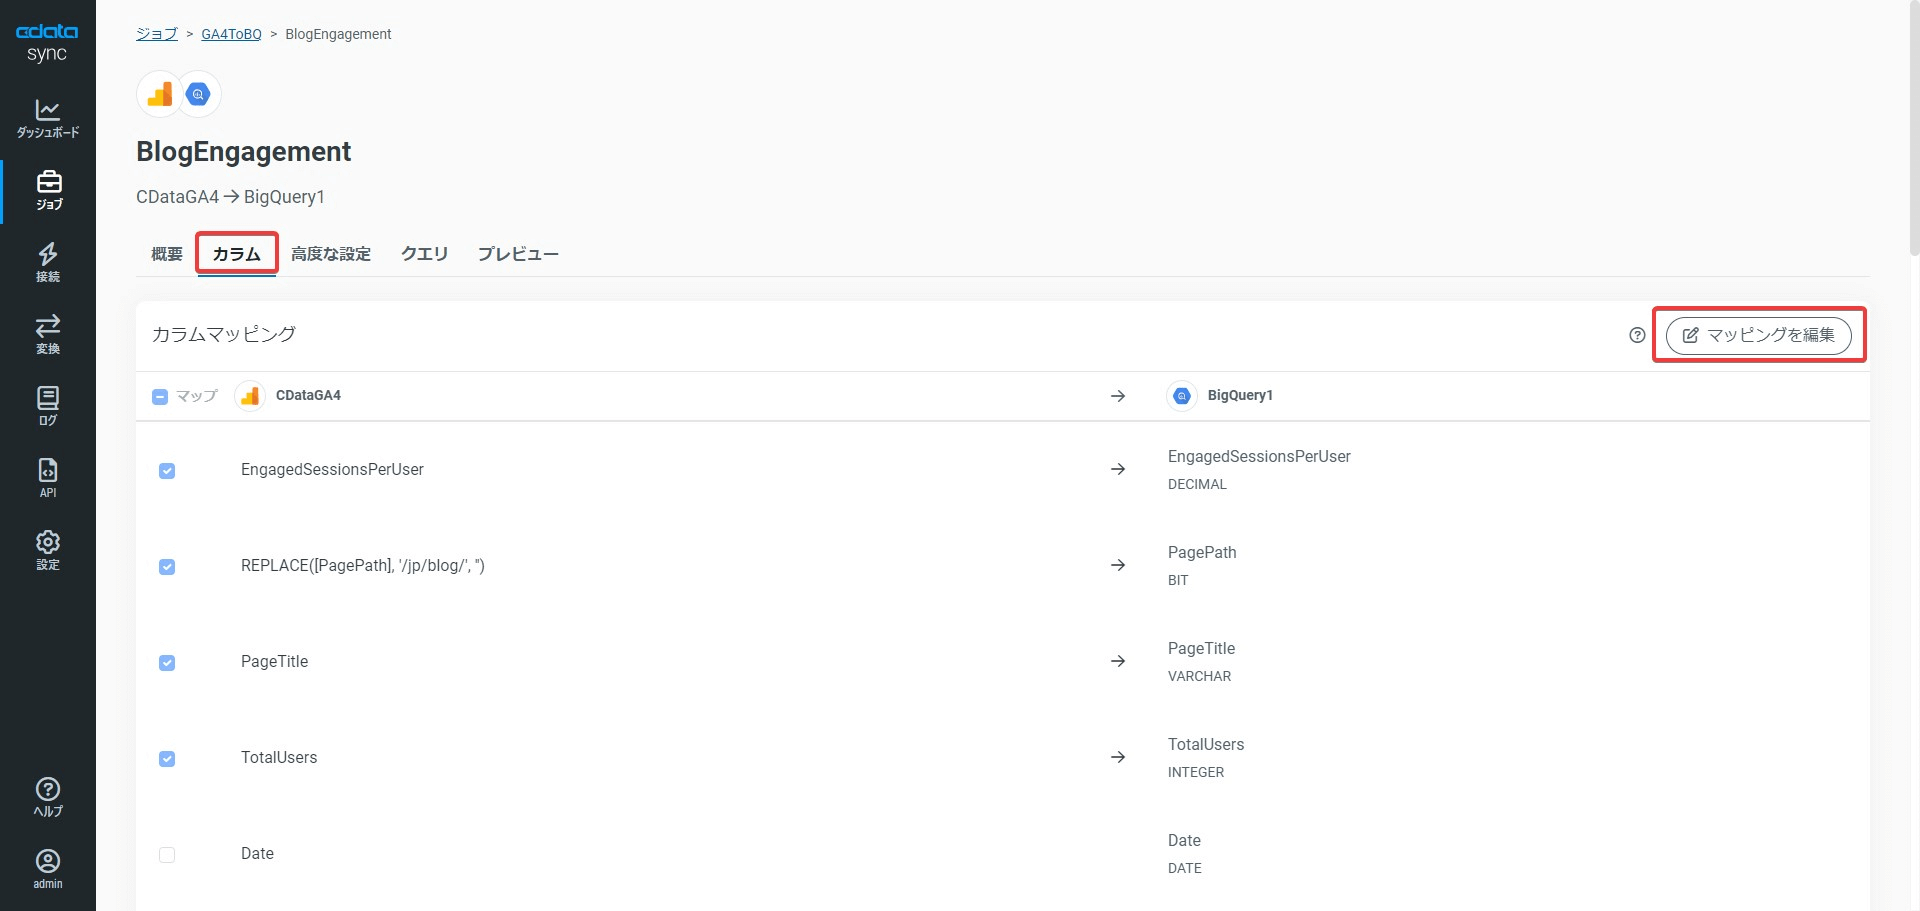This screenshot has width=1920, height=911.
Task: Uncheck the PageTitle mapping checkbox
Action: (x=167, y=663)
